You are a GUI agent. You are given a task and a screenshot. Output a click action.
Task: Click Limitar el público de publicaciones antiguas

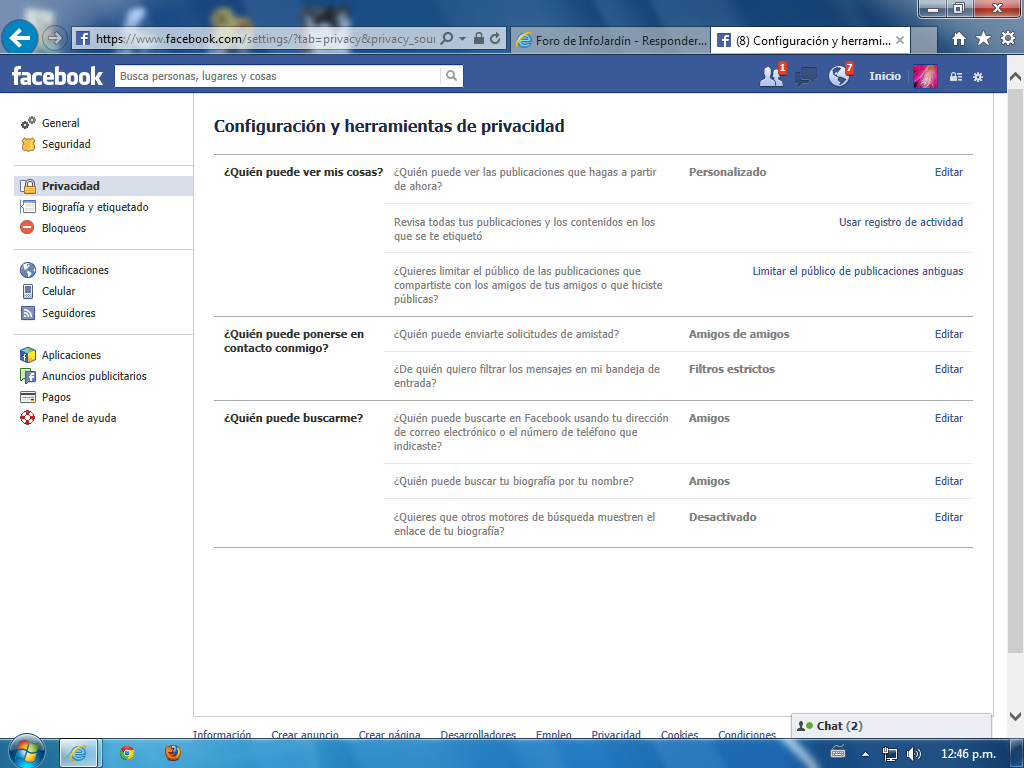click(857, 271)
